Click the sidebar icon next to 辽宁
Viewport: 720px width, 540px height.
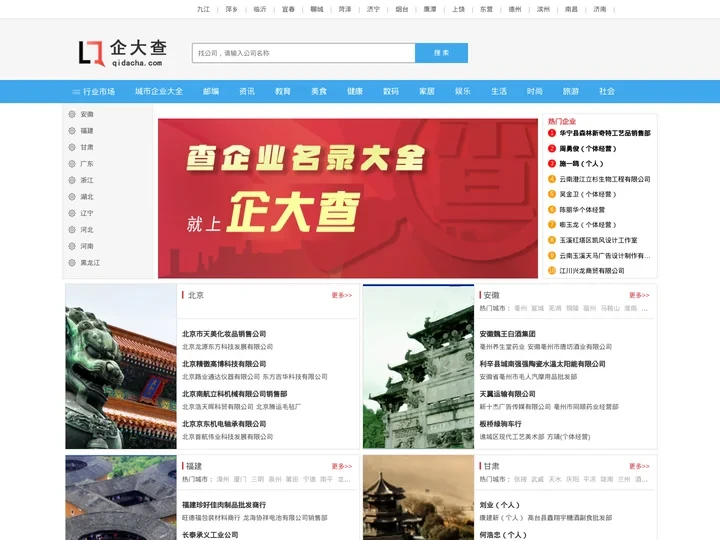(72, 214)
